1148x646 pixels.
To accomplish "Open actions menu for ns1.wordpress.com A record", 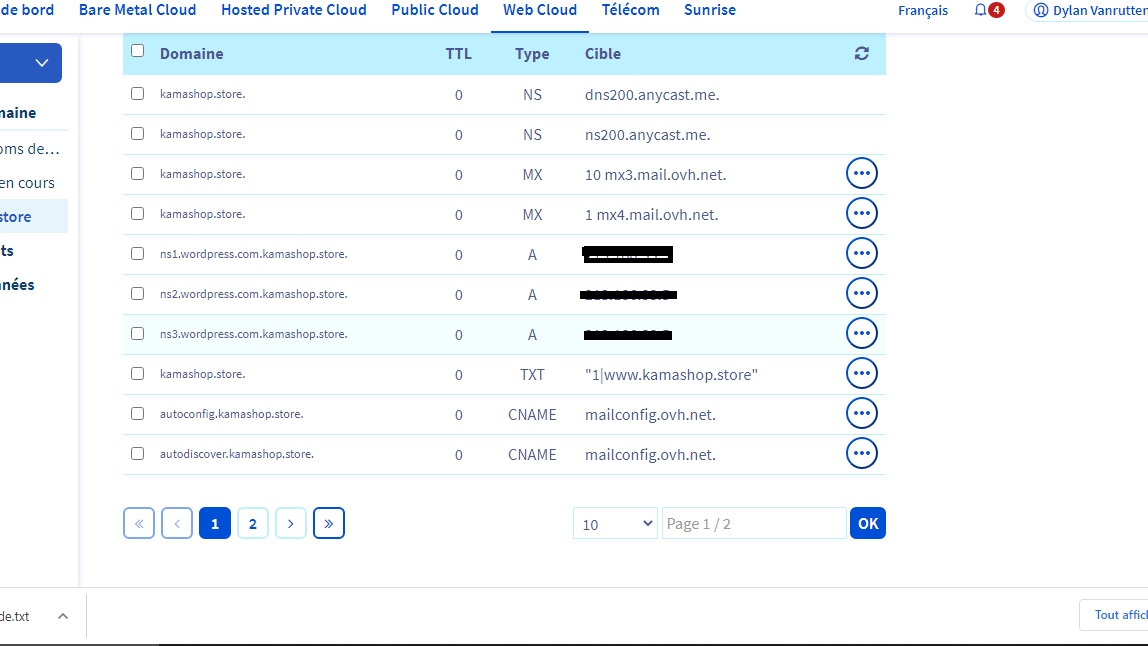I will pyautogui.click(x=861, y=254).
